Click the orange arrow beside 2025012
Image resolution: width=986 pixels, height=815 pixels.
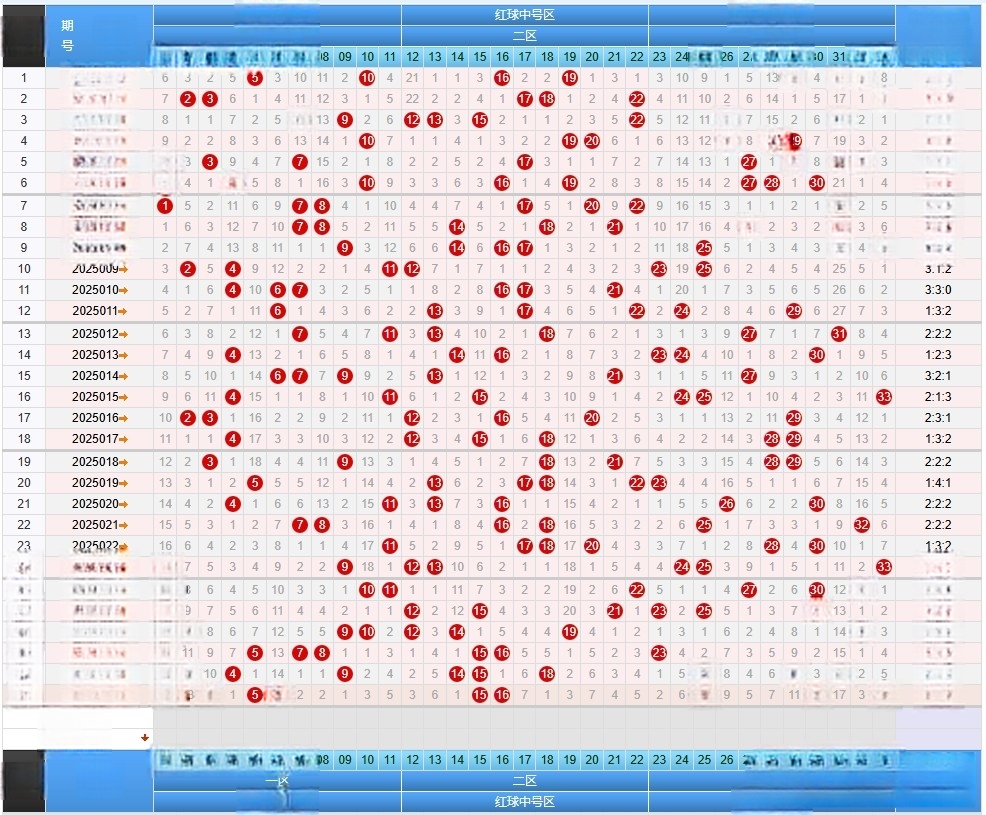123,335
